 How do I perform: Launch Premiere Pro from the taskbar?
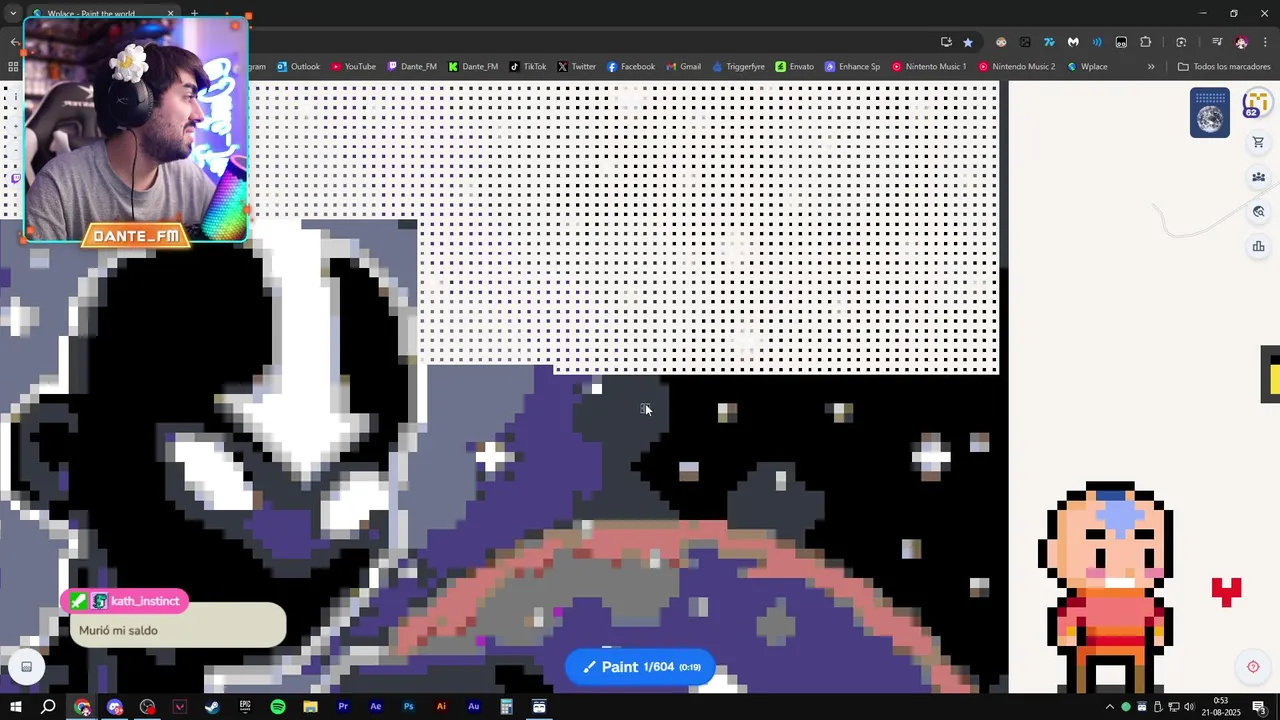[x=343, y=707]
